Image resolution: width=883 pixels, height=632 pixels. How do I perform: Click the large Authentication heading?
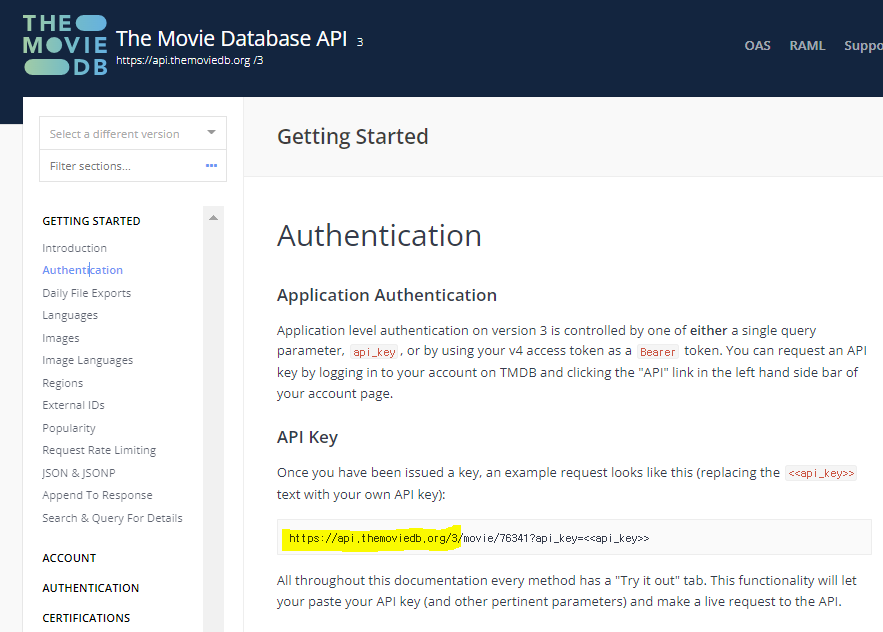[380, 235]
